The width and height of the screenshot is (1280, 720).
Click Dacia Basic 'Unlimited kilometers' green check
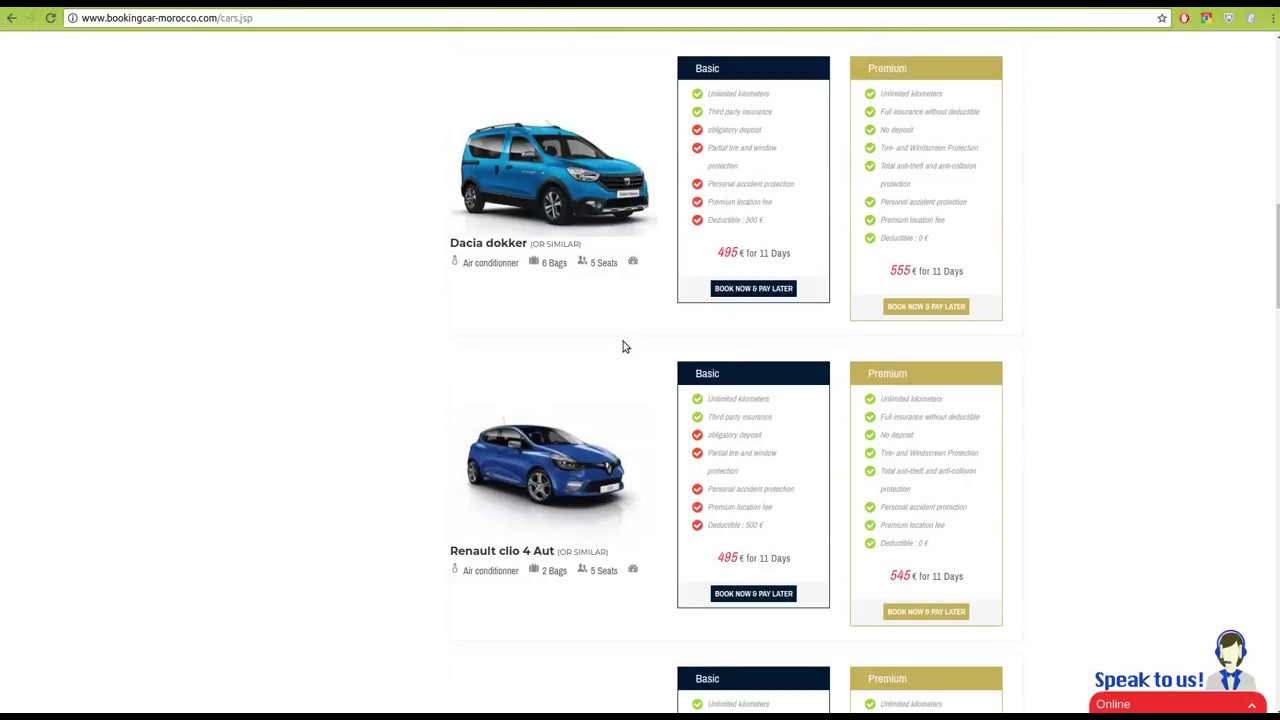coord(697,94)
